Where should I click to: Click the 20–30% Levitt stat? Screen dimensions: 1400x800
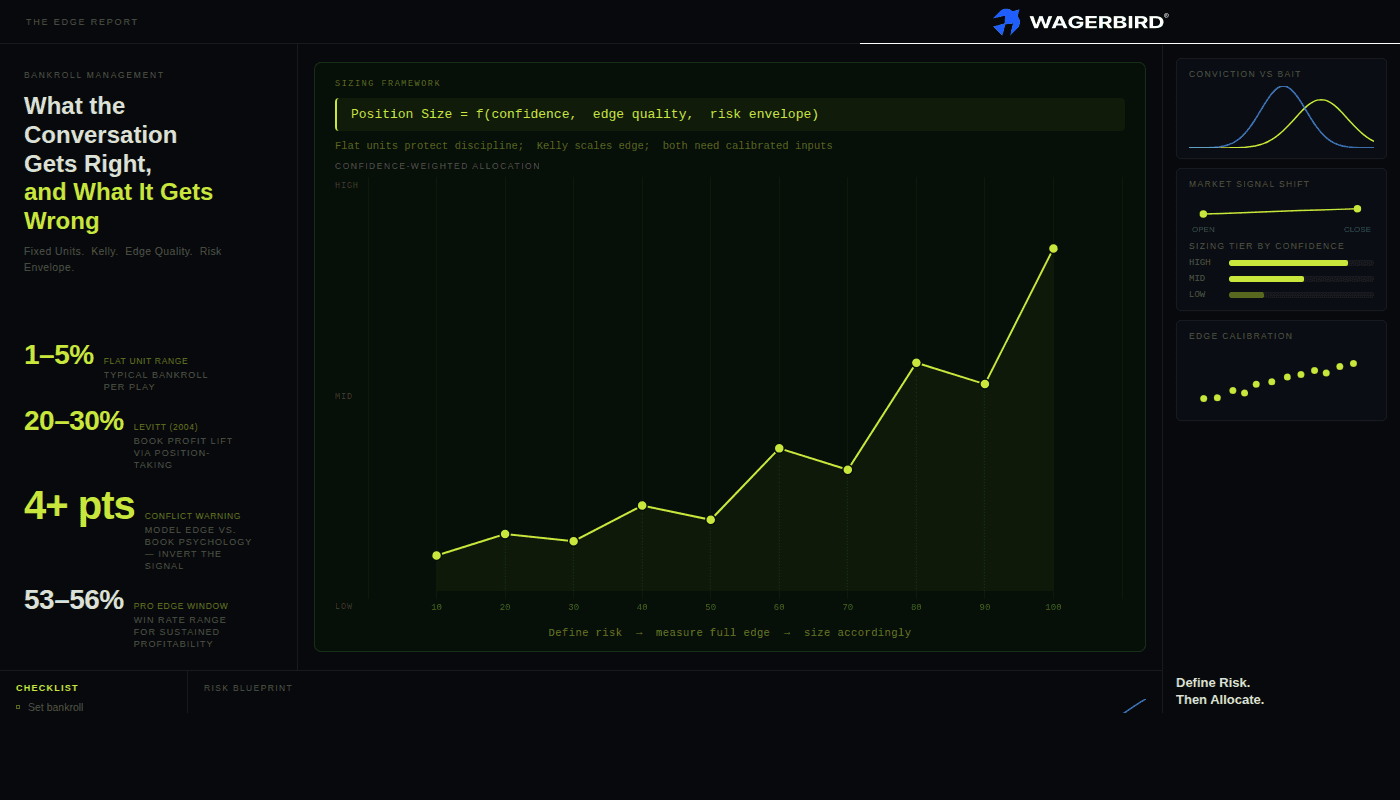click(x=74, y=421)
